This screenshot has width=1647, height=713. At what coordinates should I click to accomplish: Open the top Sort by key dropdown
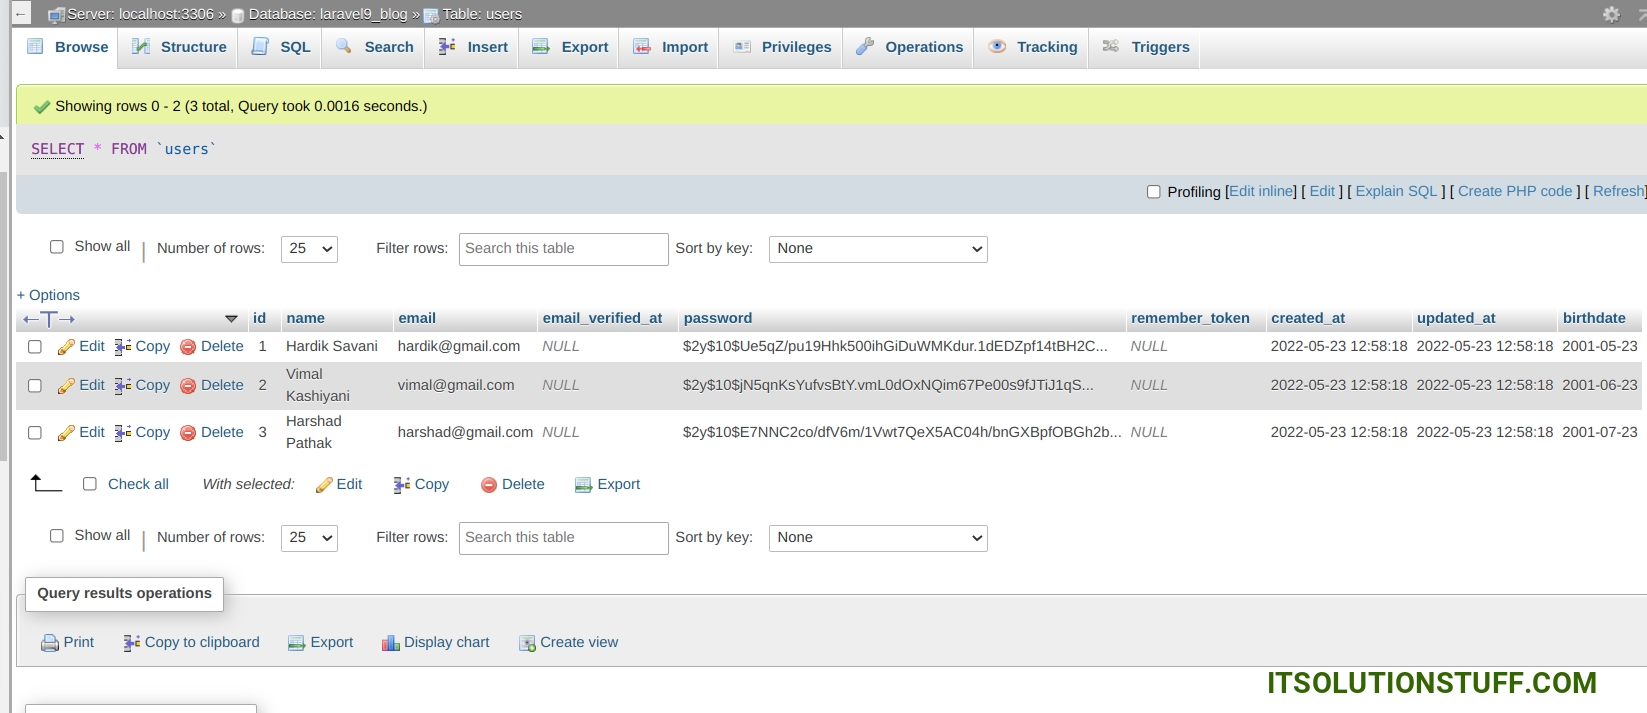(x=877, y=249)
